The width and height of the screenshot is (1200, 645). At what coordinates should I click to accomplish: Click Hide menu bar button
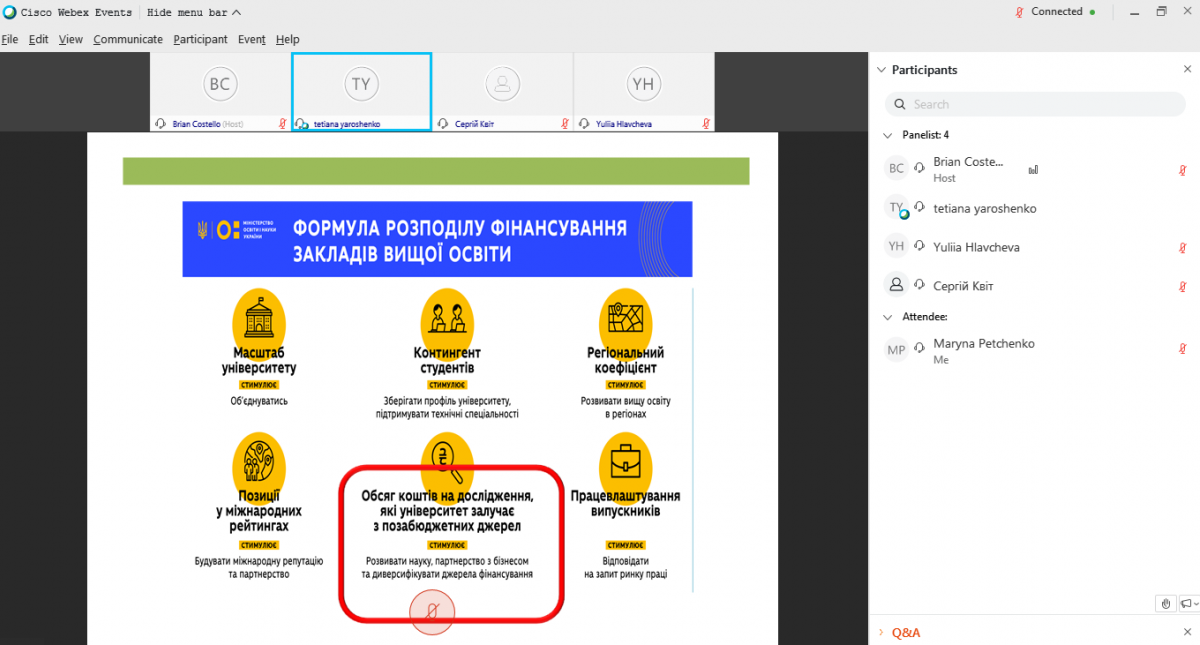(193, 13)
